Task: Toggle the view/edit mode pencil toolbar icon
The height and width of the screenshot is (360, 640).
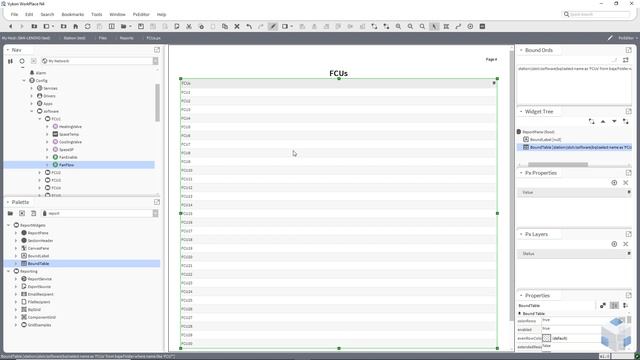Action: pyautogui.click(x=273, y=27)
